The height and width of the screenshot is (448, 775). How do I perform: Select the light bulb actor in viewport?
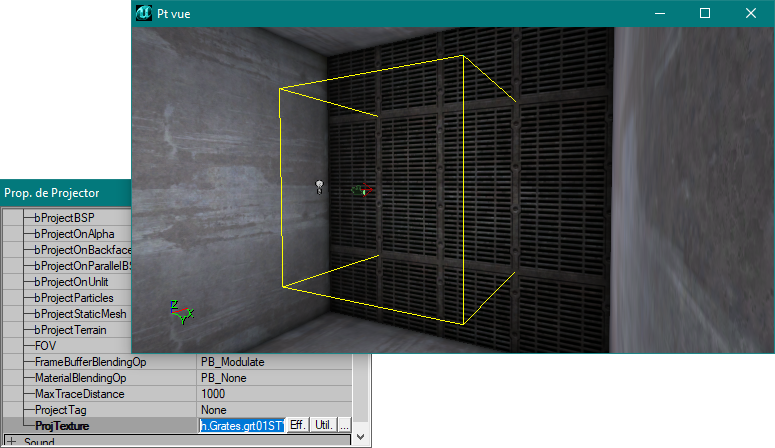click(319, 186)
